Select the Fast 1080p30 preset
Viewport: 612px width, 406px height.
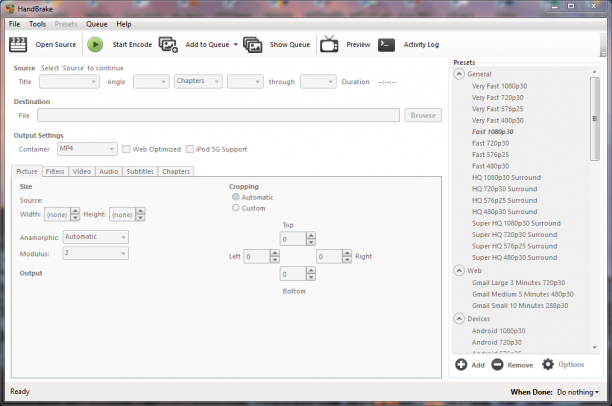[493, 132]
